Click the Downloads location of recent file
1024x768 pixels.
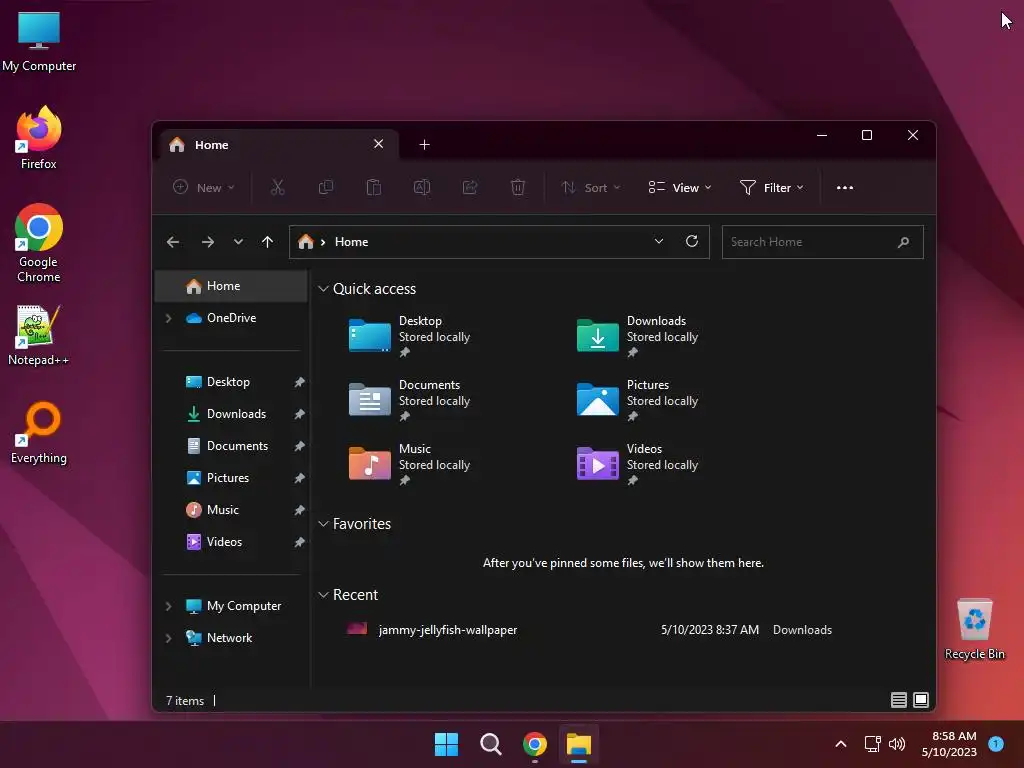(x=802, y=630)
